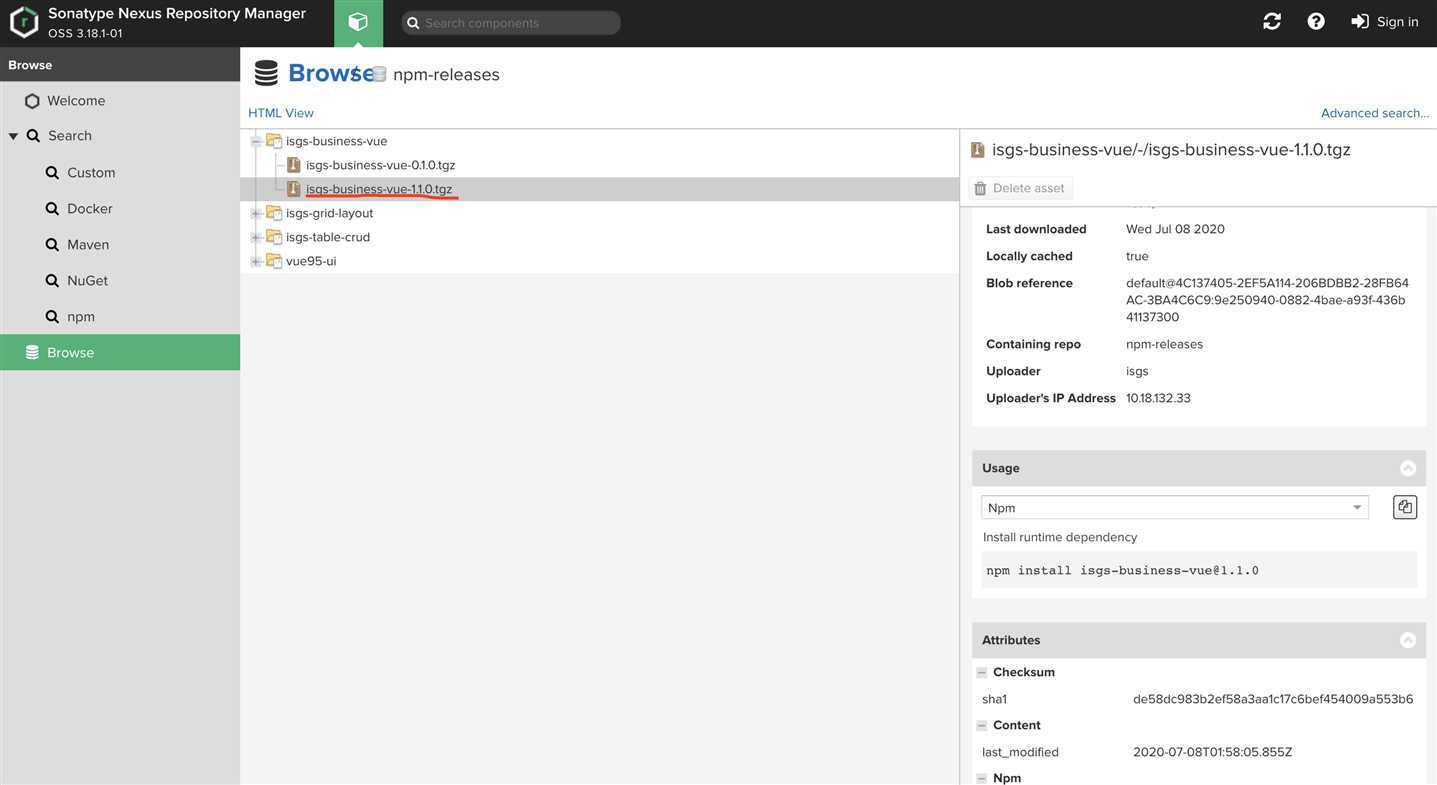
Task: Click the Browse breadcrumb heading
Action: [x=331, y=73]
